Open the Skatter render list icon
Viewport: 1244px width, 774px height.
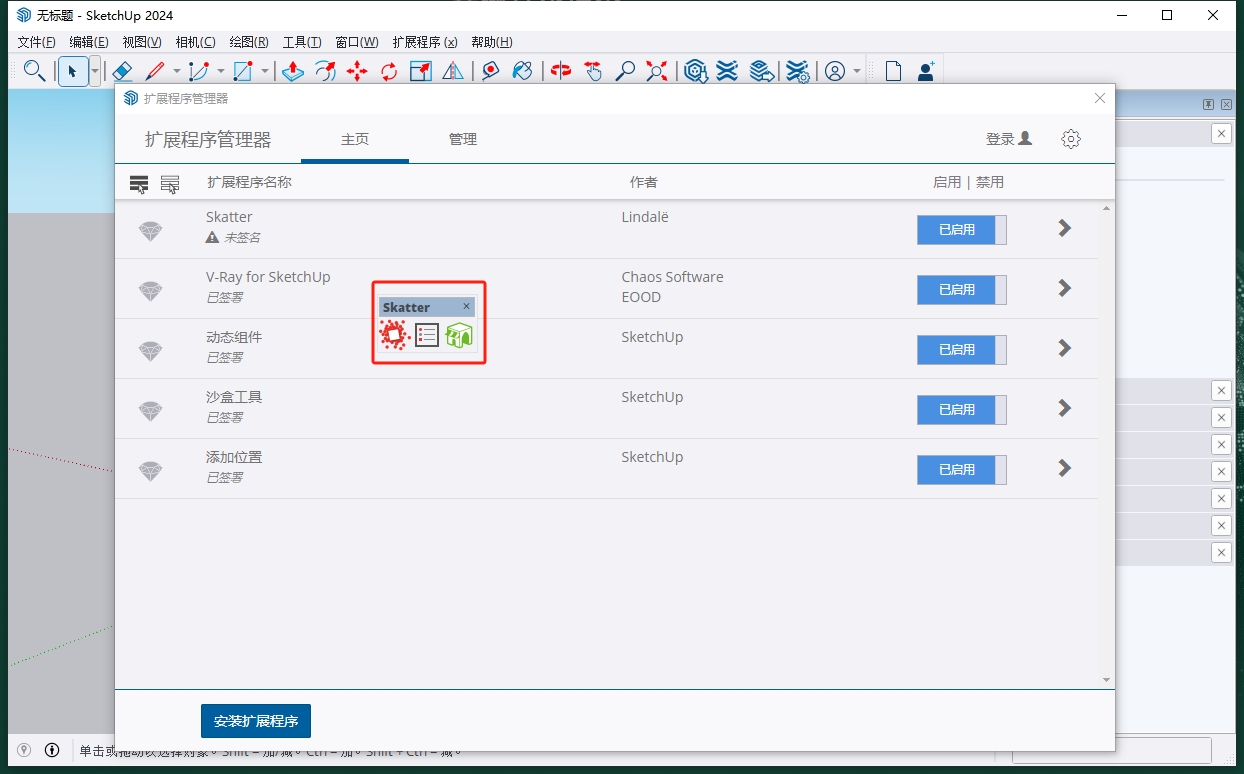(x=427, y=336)
